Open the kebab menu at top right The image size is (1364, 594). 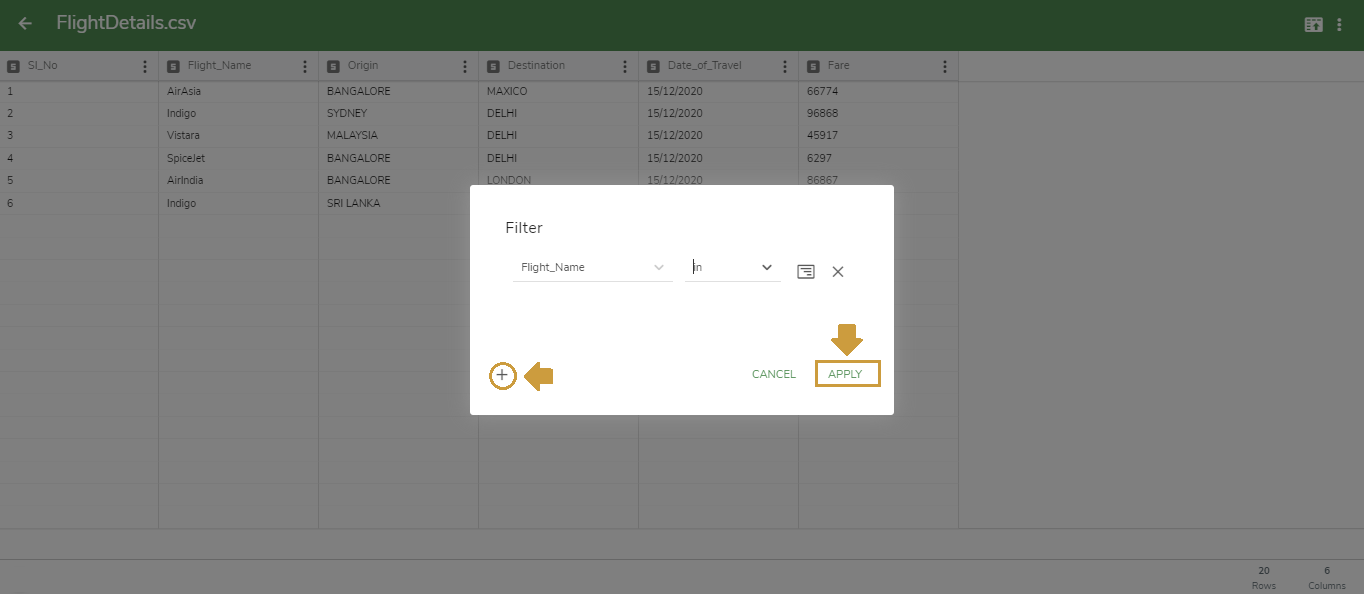[x=1340, y=23]
